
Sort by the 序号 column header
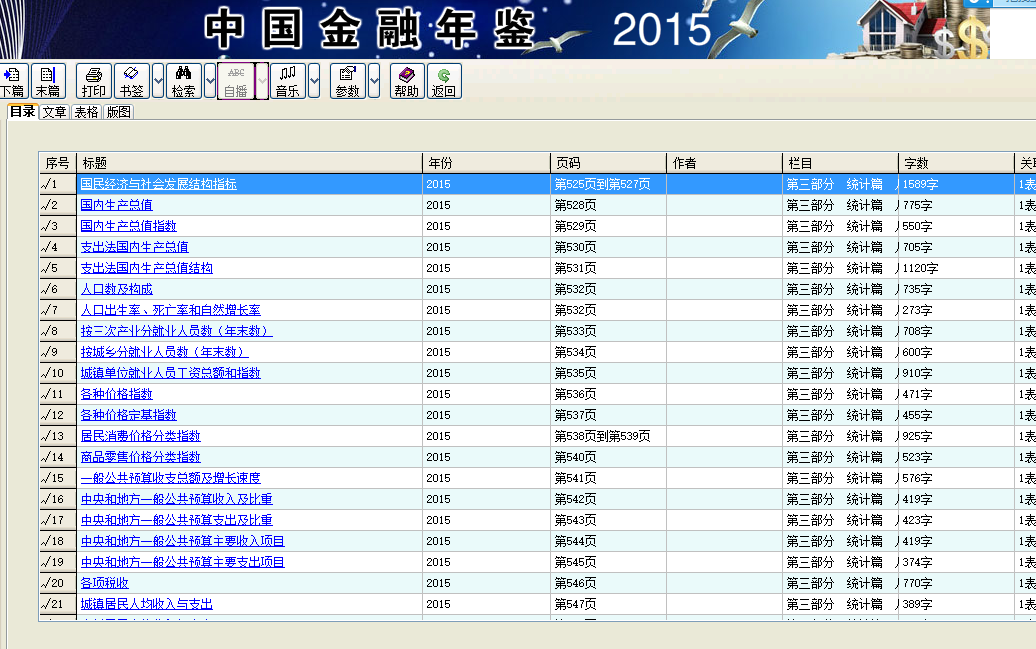[57, 163]
